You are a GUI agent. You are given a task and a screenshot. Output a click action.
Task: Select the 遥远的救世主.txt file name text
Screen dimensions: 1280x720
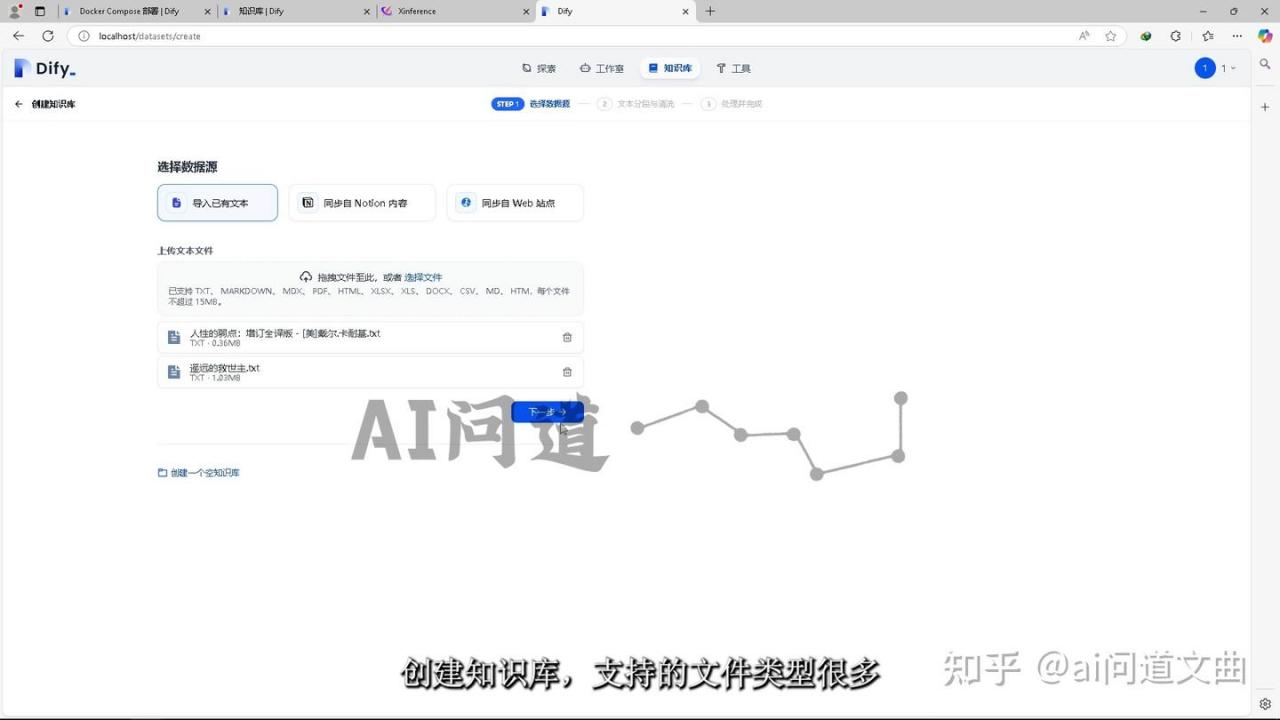point(225,368)
